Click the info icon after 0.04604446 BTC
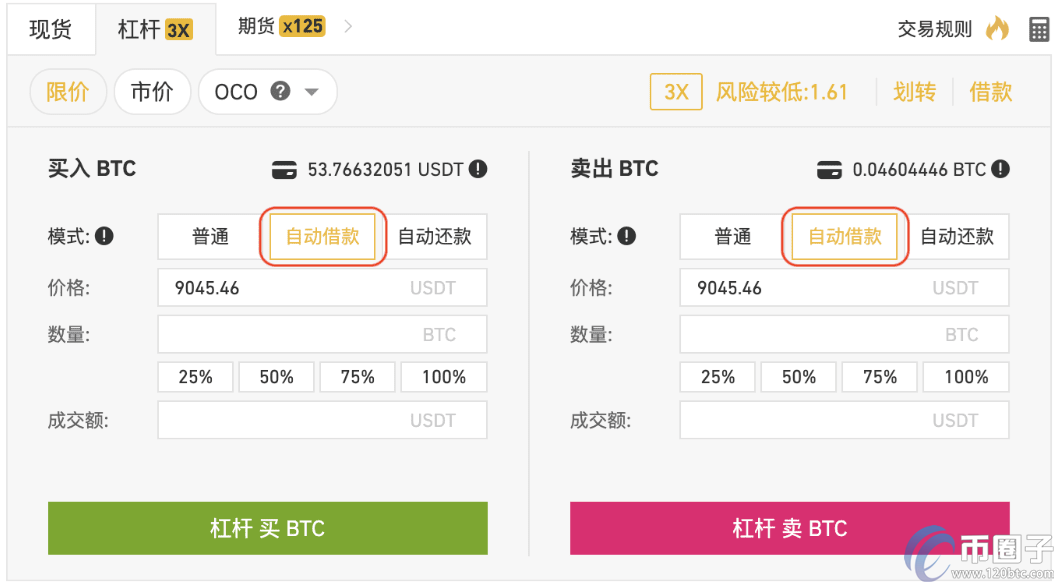The width and height of the screenshot is (1054, 582). [x=999, y=169]
